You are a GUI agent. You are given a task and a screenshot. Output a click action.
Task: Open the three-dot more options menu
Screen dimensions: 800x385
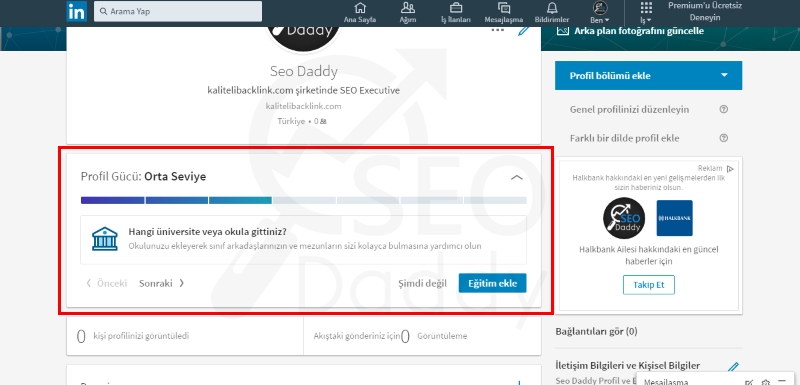click(x=497, y=31)
